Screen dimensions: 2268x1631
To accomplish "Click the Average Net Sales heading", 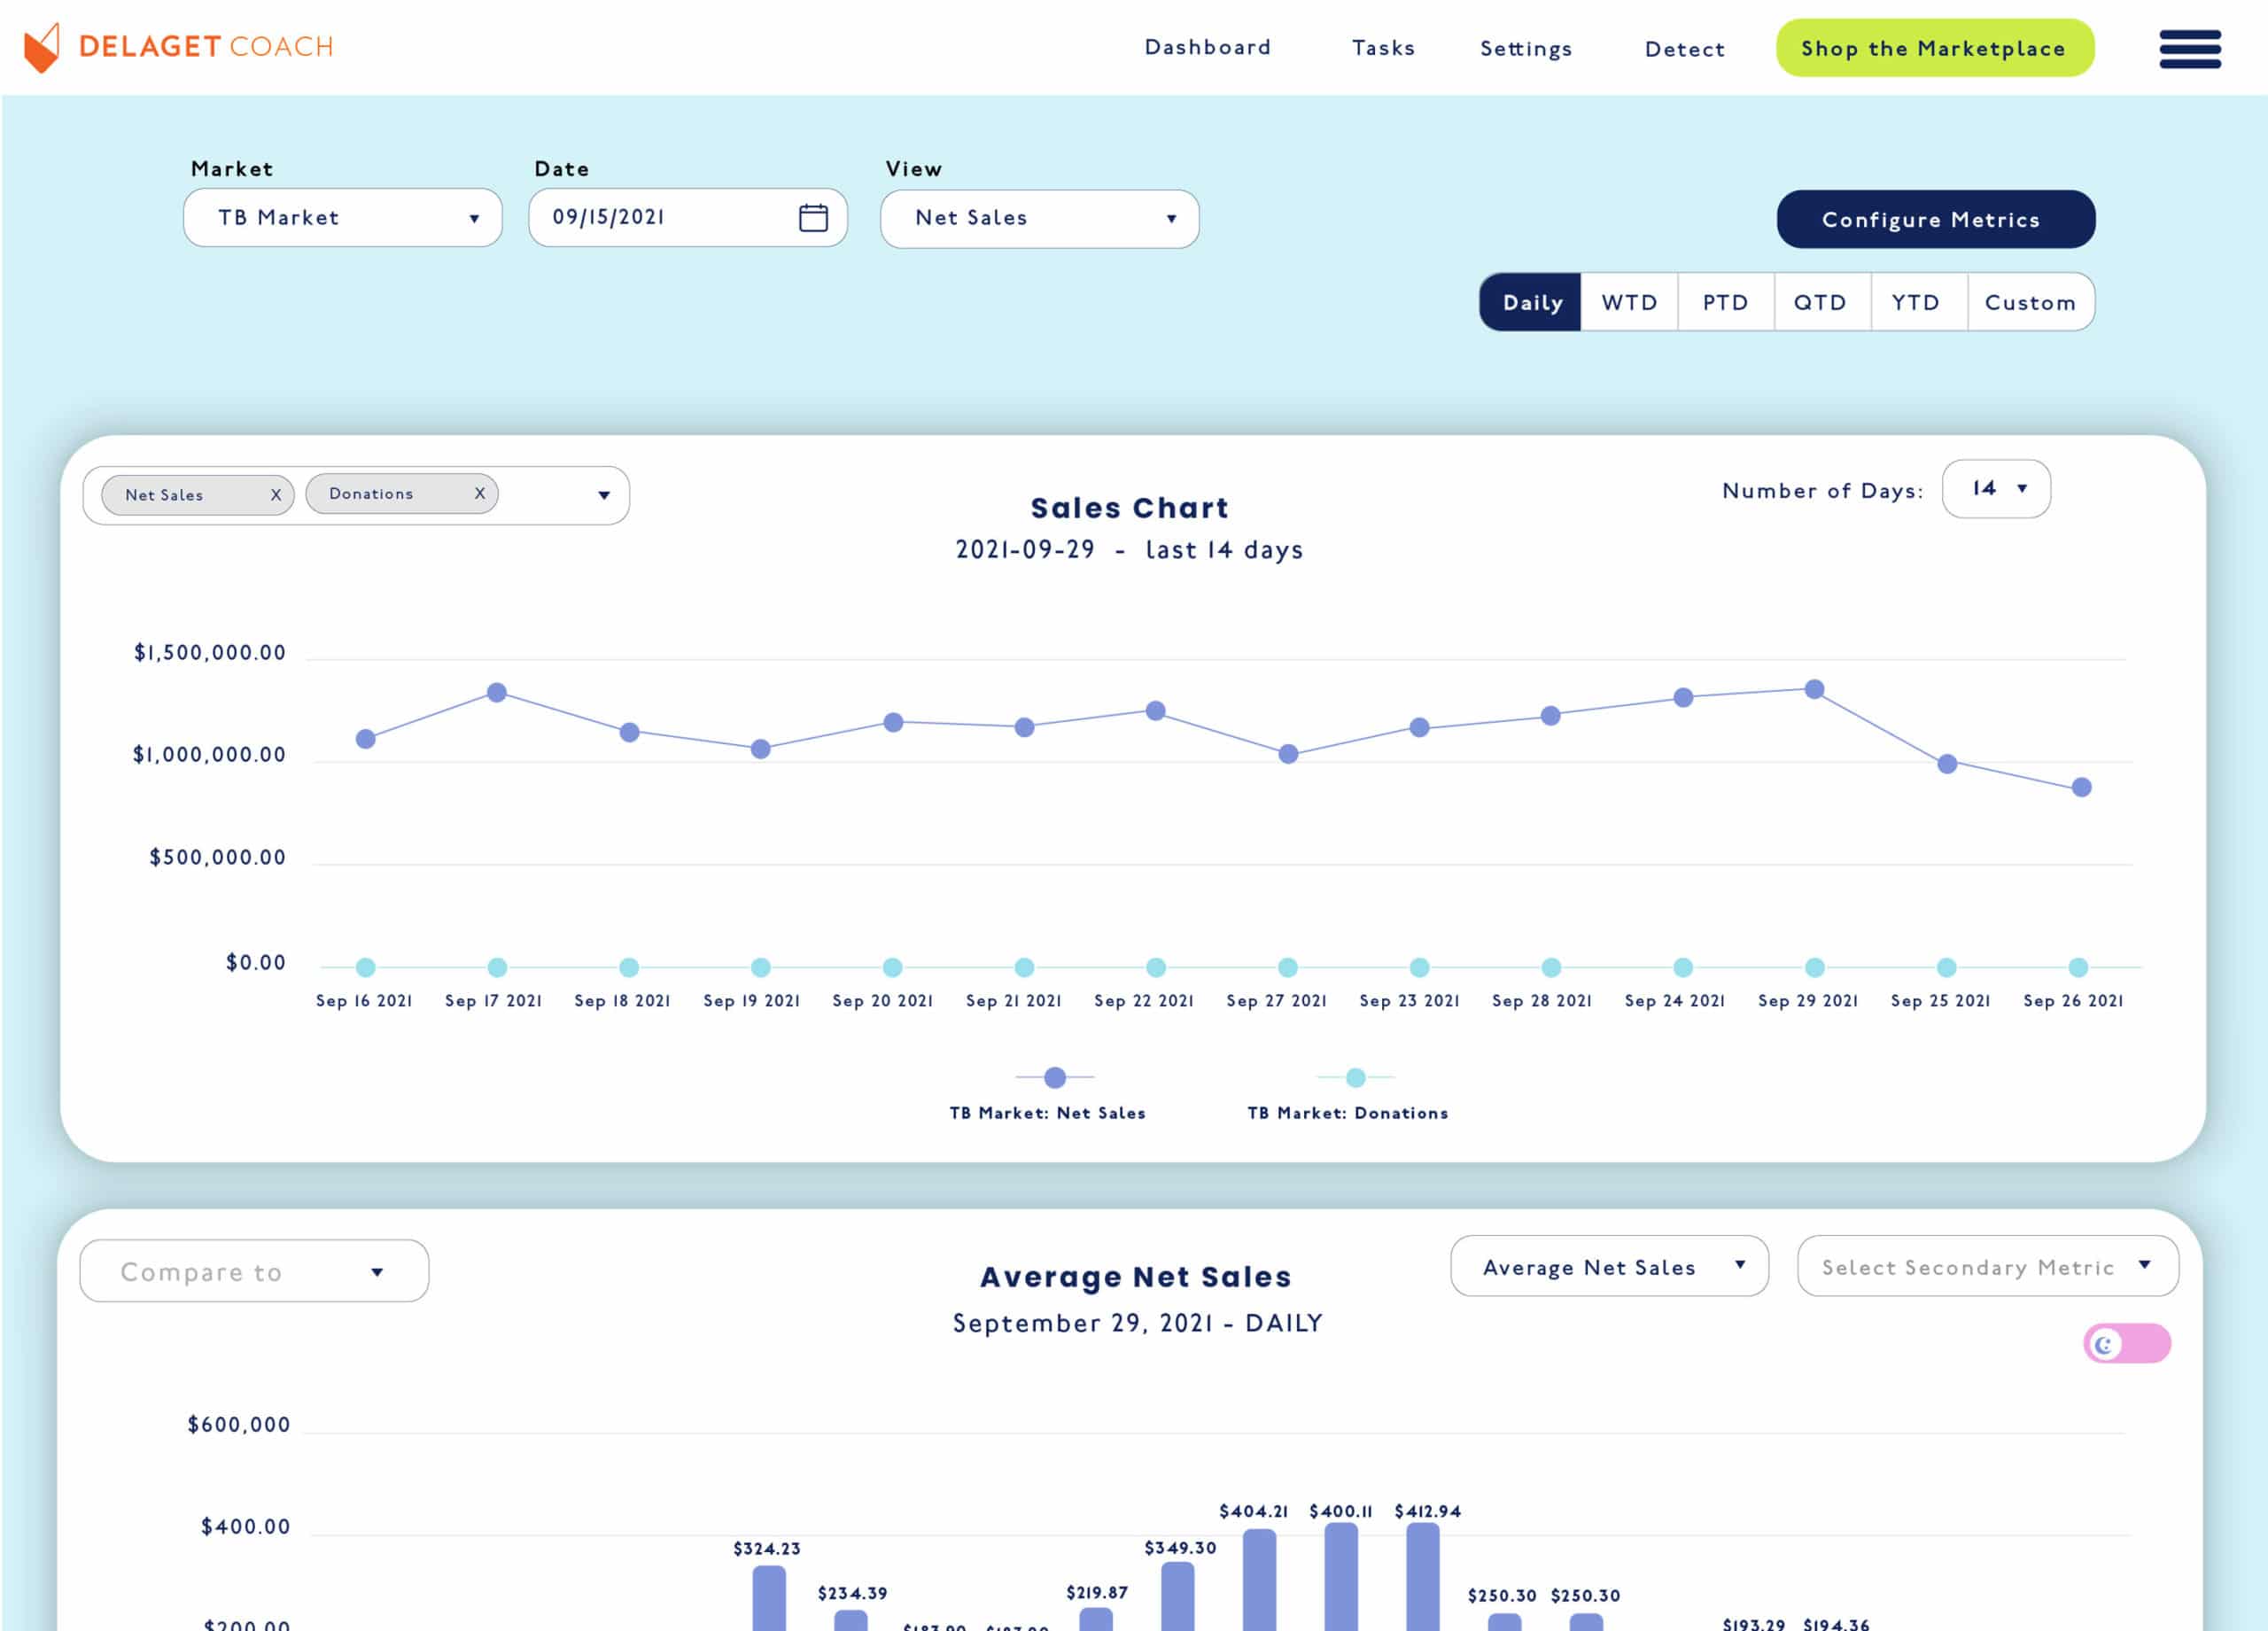I will [x=1135, y=1277].
